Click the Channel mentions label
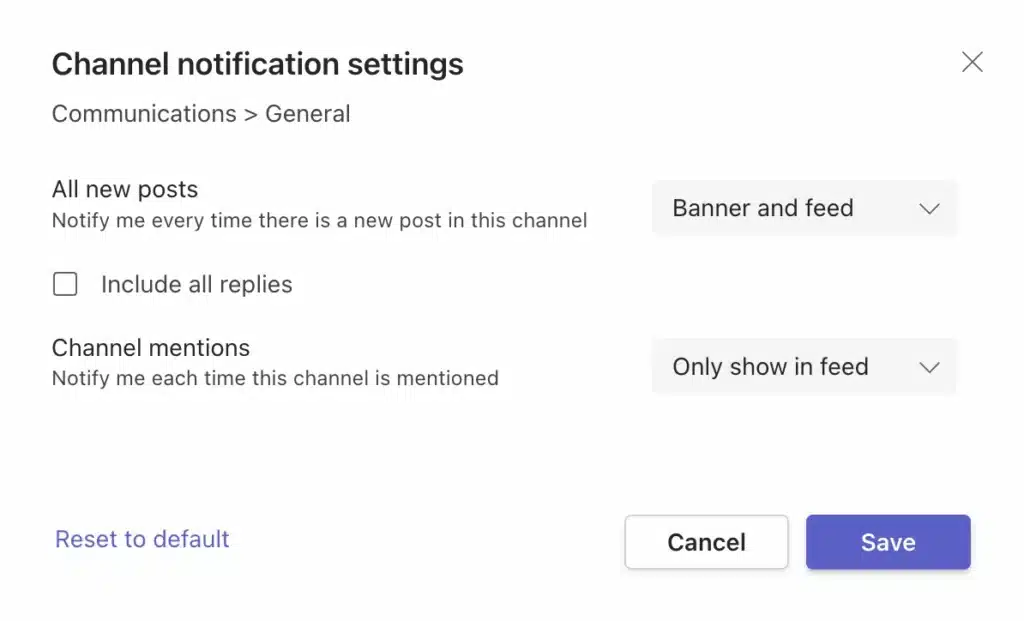 151,348
